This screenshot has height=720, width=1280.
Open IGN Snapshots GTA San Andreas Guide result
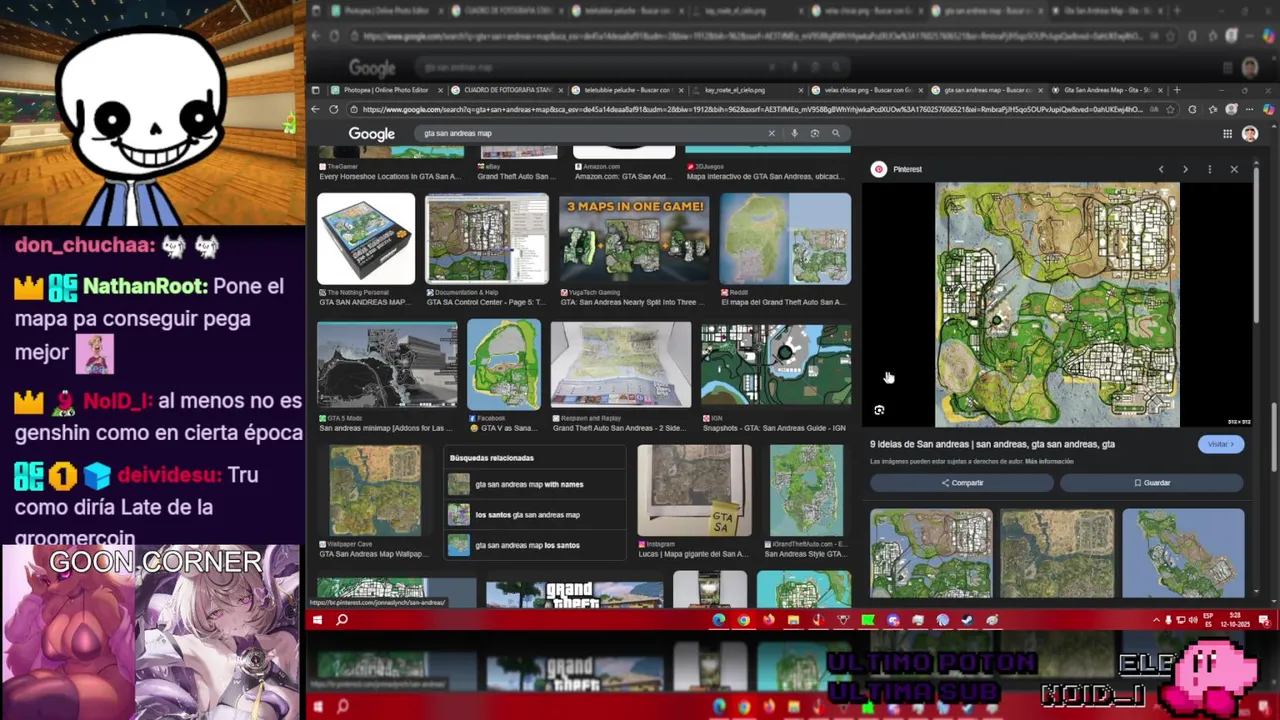pos(776,365)
